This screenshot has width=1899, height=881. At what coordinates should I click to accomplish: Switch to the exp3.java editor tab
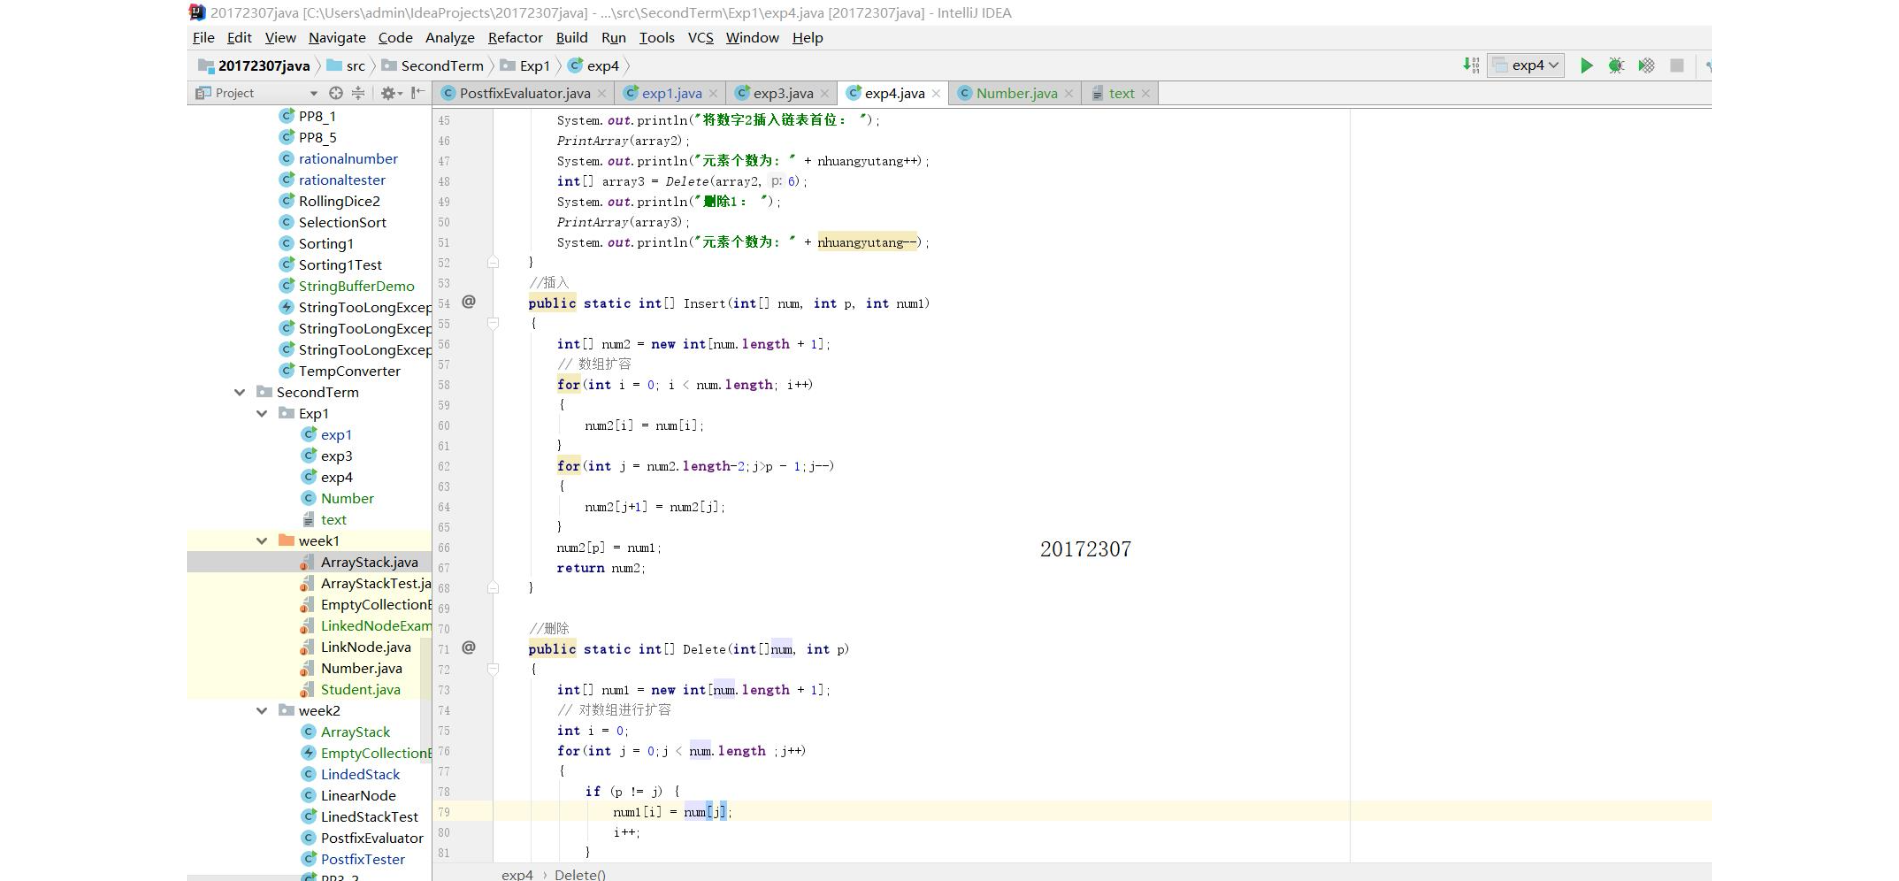pos(783,93)
